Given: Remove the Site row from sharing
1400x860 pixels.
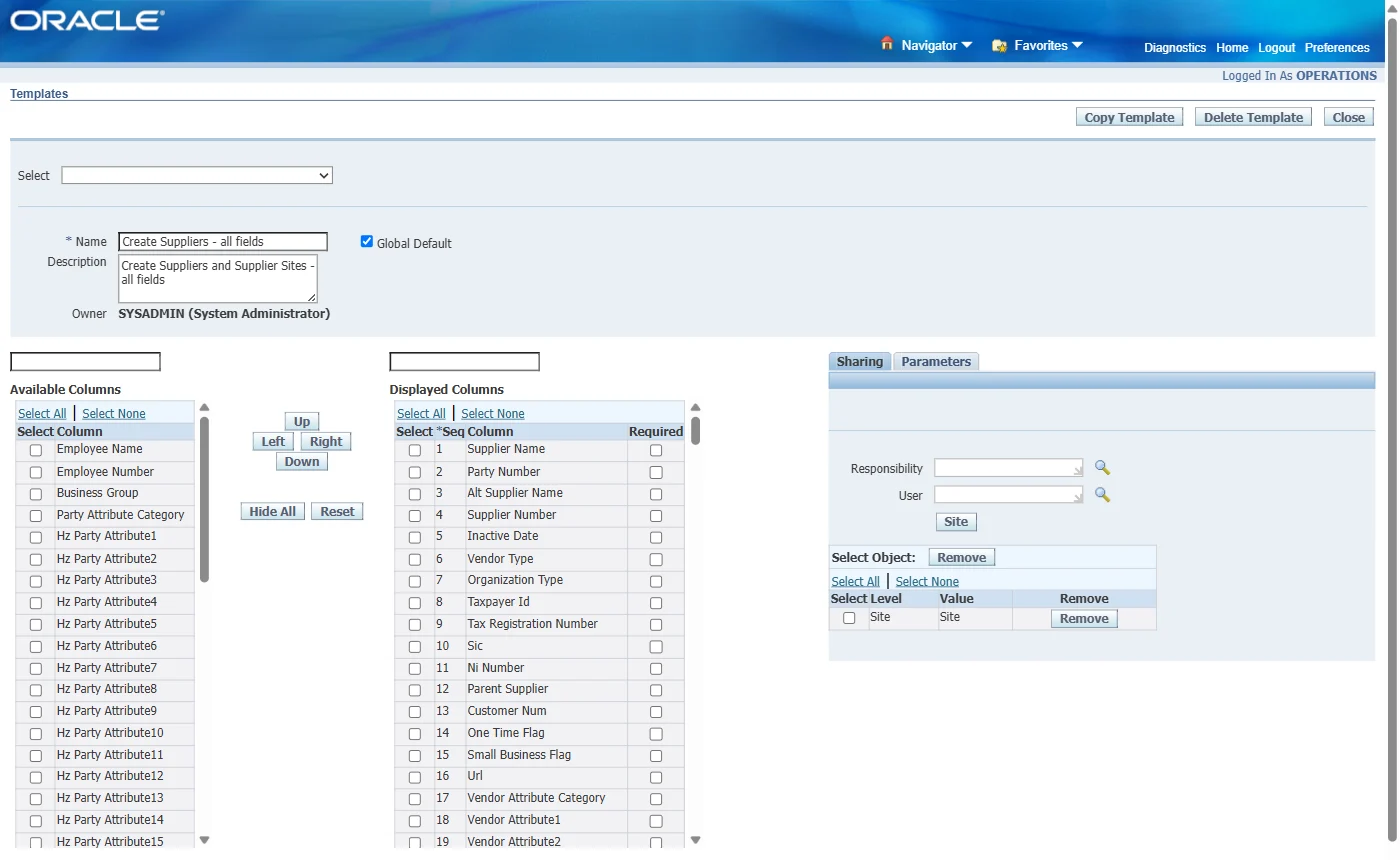Looking at the screenshot, I should [1084, 619].
